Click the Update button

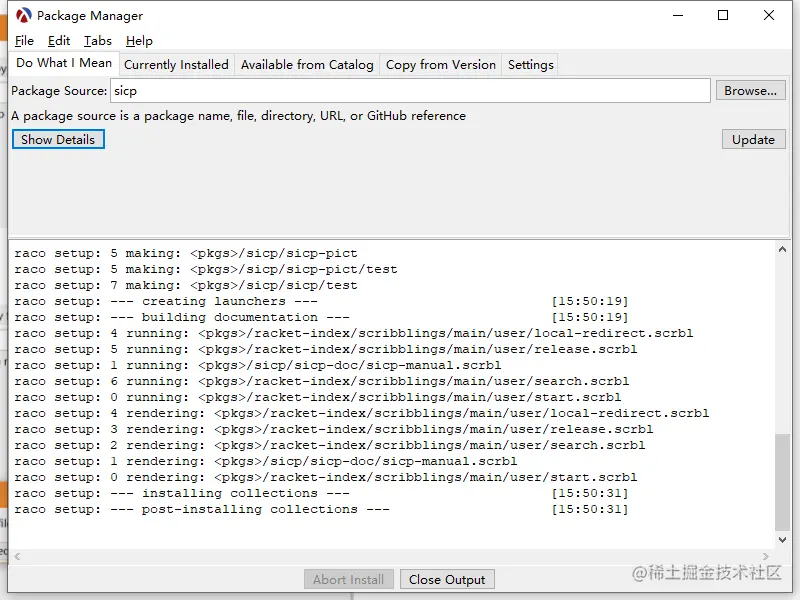tap(753, 139)
